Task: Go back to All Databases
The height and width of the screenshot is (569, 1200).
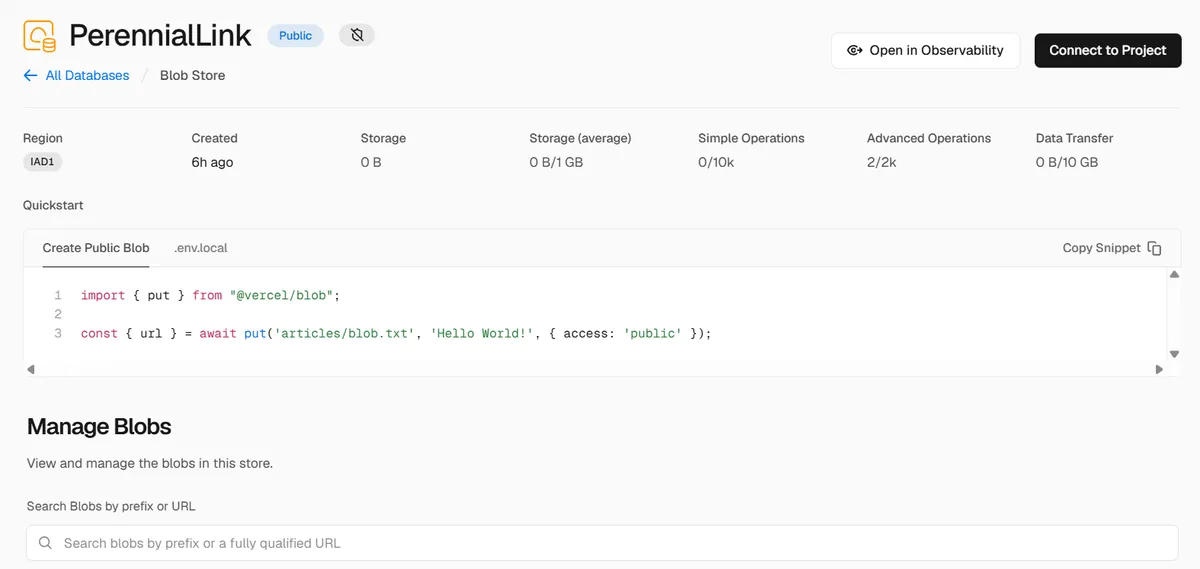Action: point(87,75)
